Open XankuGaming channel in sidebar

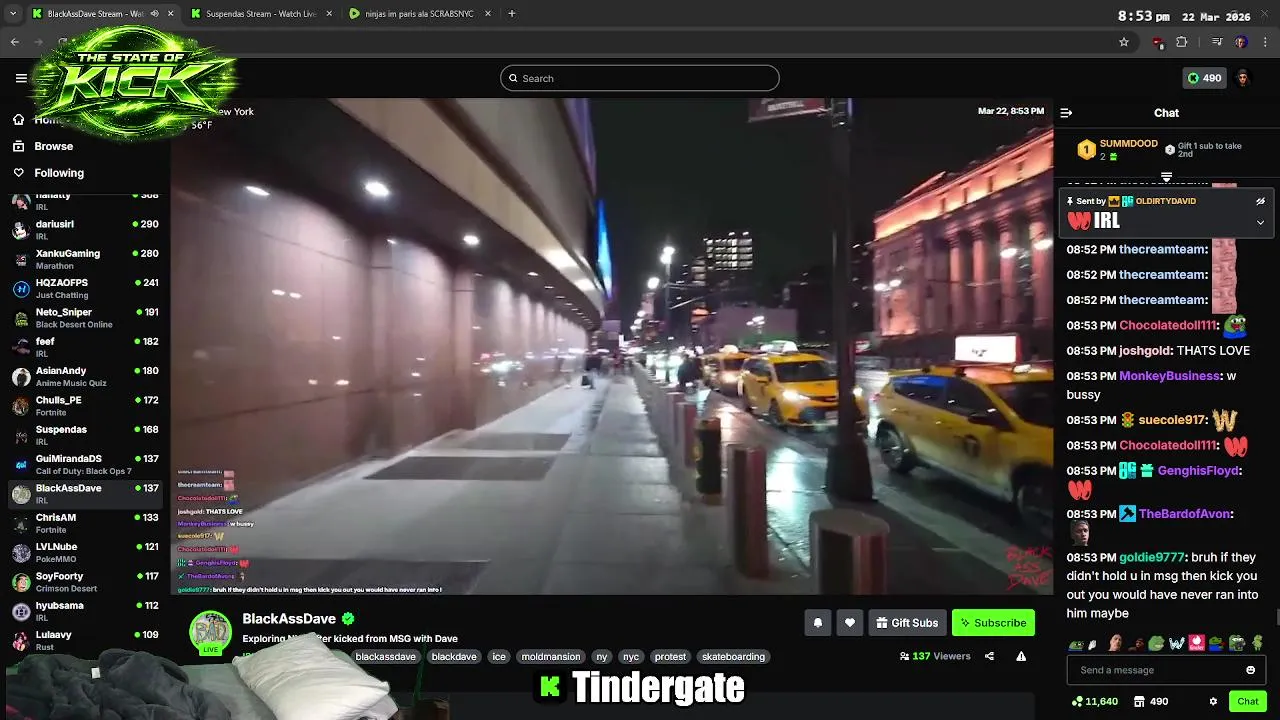point(85,259)
